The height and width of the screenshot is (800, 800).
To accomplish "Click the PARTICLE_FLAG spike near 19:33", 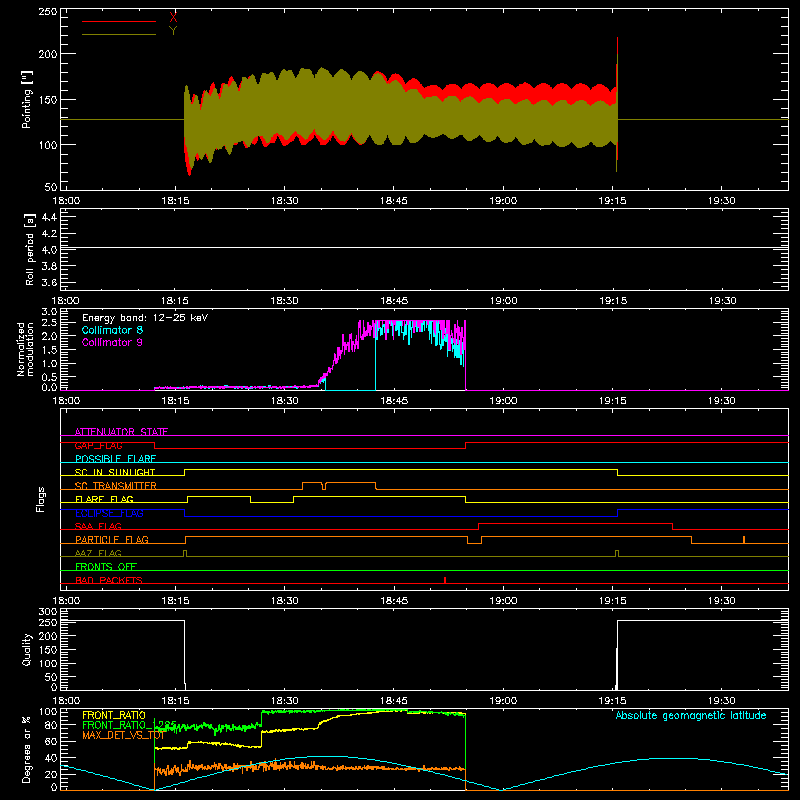I will (744, 539).
